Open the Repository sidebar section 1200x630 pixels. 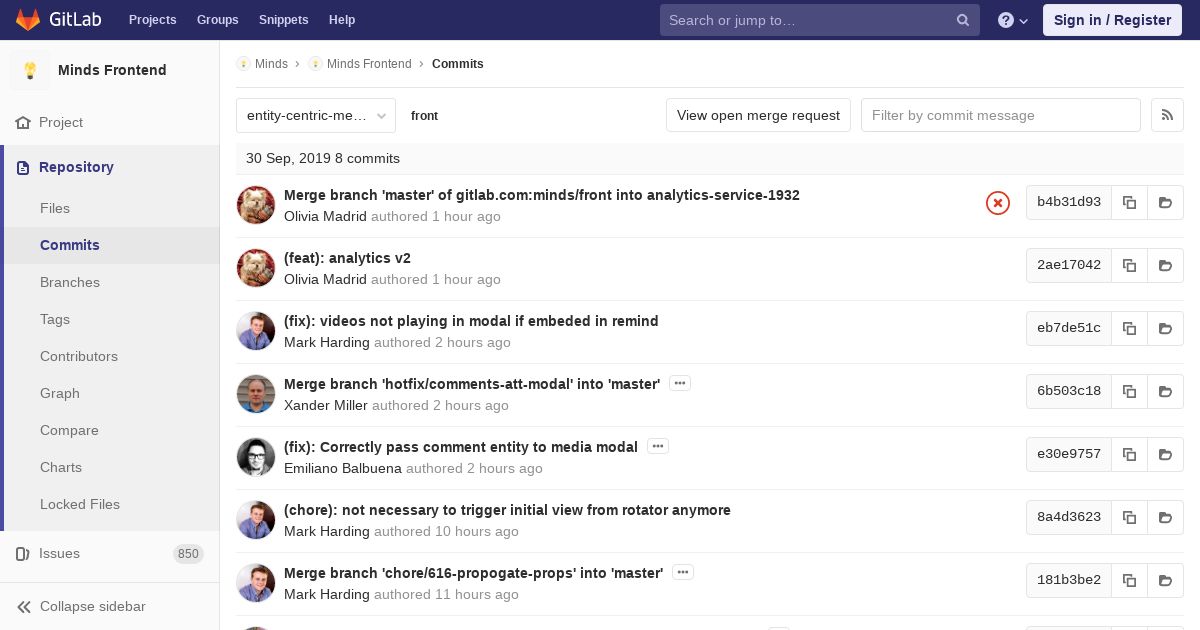[110, 167]
